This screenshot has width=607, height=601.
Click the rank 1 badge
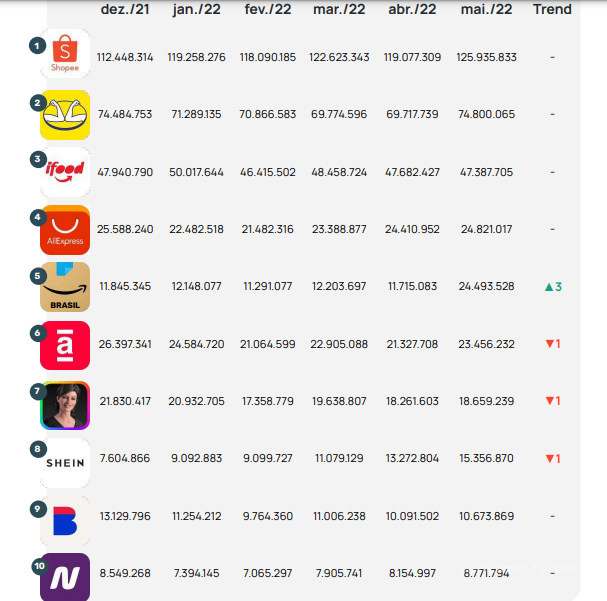click(x=37, y=46)
